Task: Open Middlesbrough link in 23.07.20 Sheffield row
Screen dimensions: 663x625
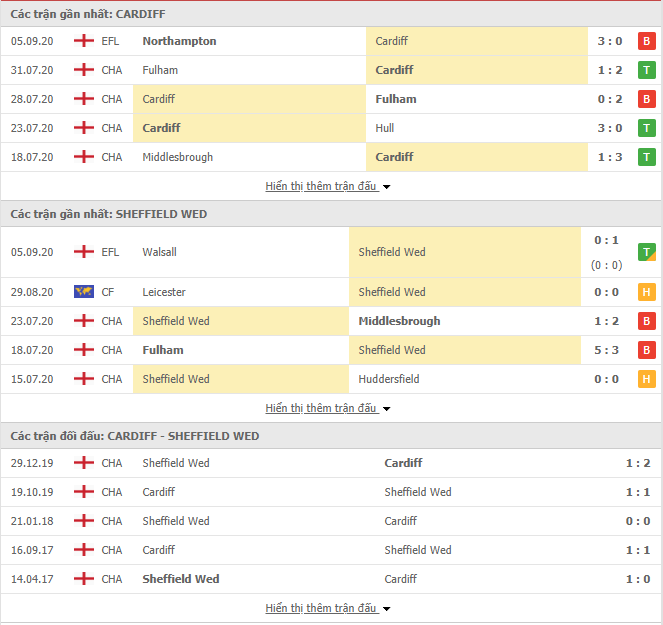Action: point(399,321)
